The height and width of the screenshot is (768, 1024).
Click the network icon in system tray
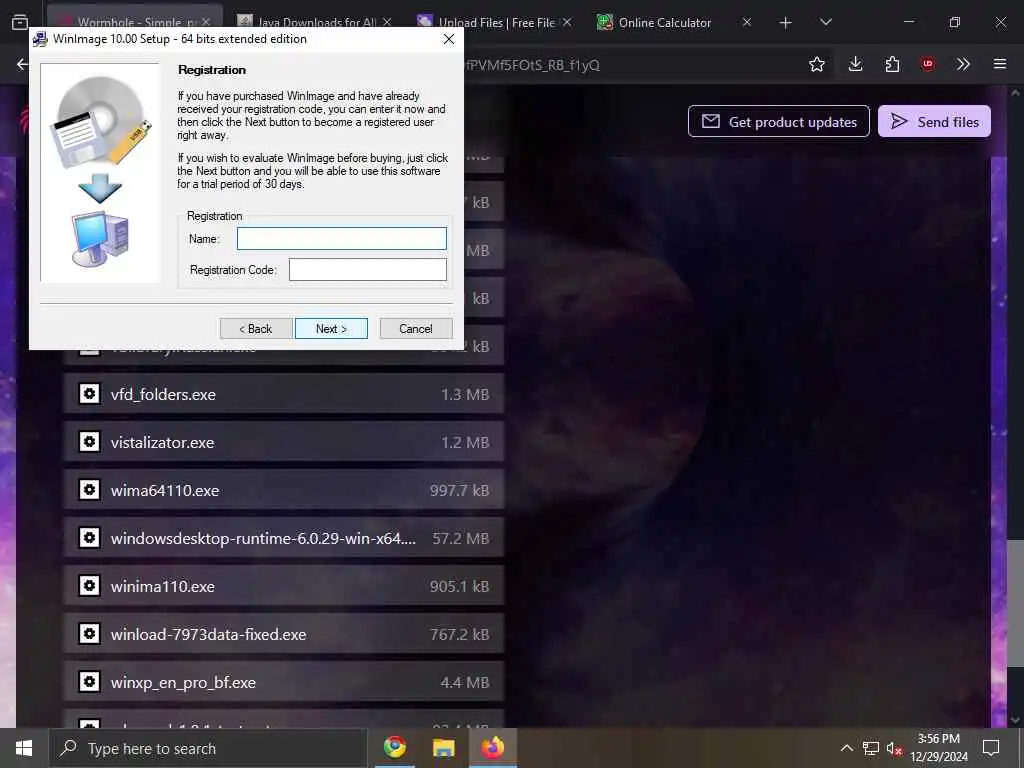871,748
